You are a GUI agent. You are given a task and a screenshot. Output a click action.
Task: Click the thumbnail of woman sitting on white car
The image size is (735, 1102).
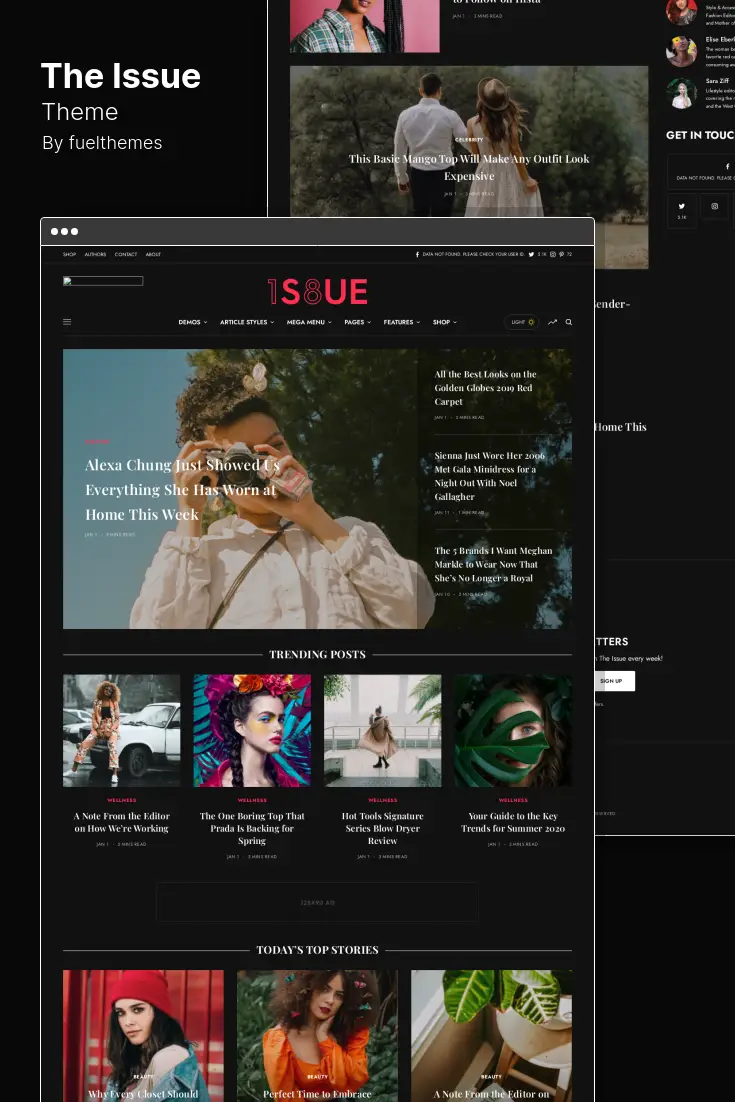tap(122, 730)
